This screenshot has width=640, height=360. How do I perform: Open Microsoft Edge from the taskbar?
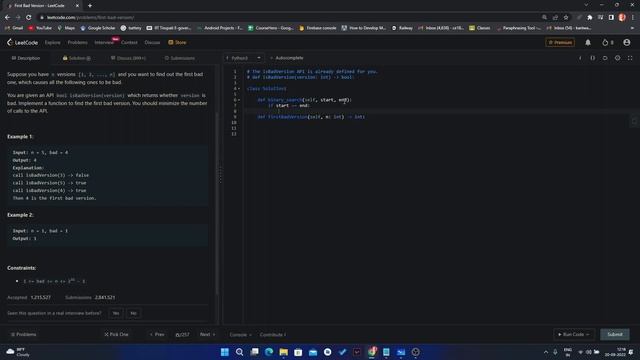pos(269,352)
